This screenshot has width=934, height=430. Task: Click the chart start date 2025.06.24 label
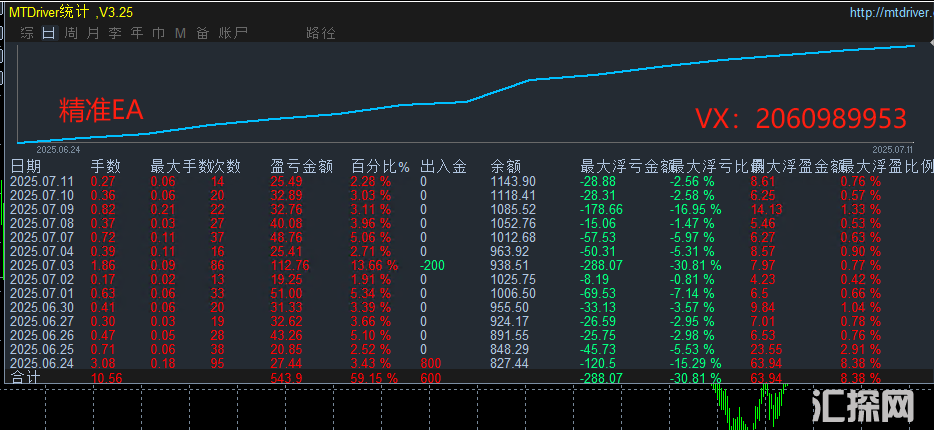pos(58,150)
